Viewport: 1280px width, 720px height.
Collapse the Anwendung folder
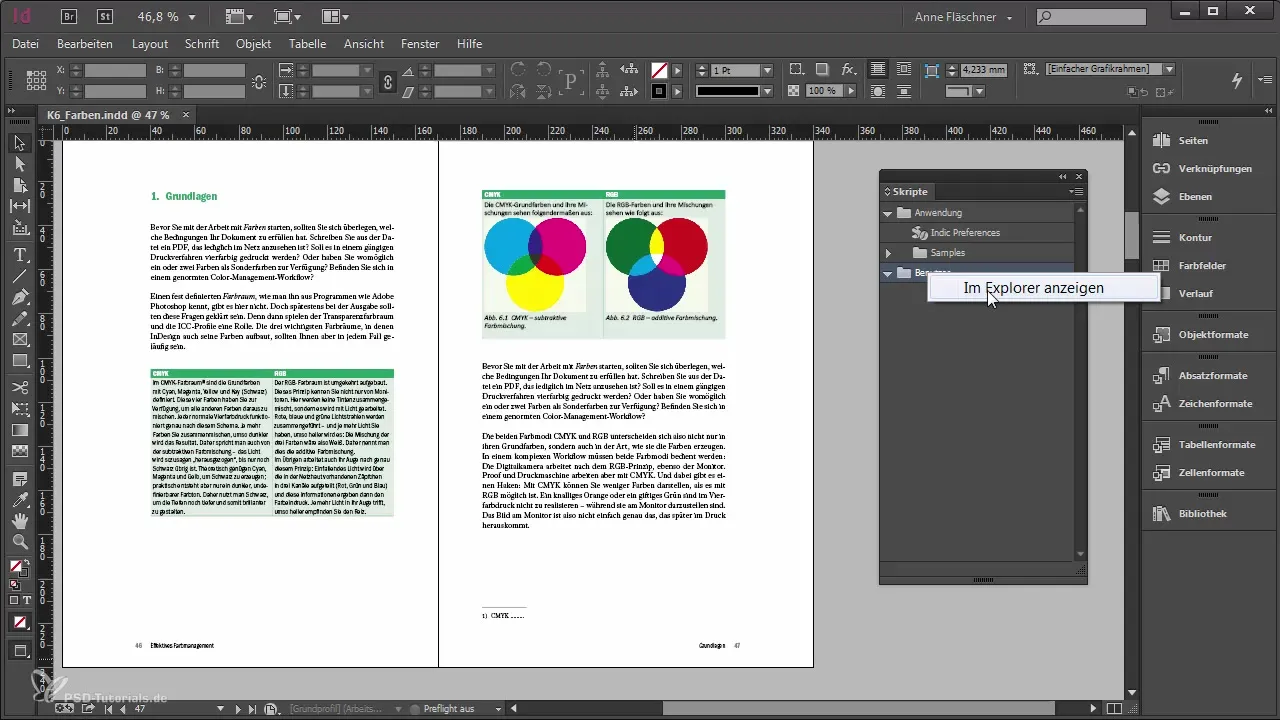pos(887,213)
